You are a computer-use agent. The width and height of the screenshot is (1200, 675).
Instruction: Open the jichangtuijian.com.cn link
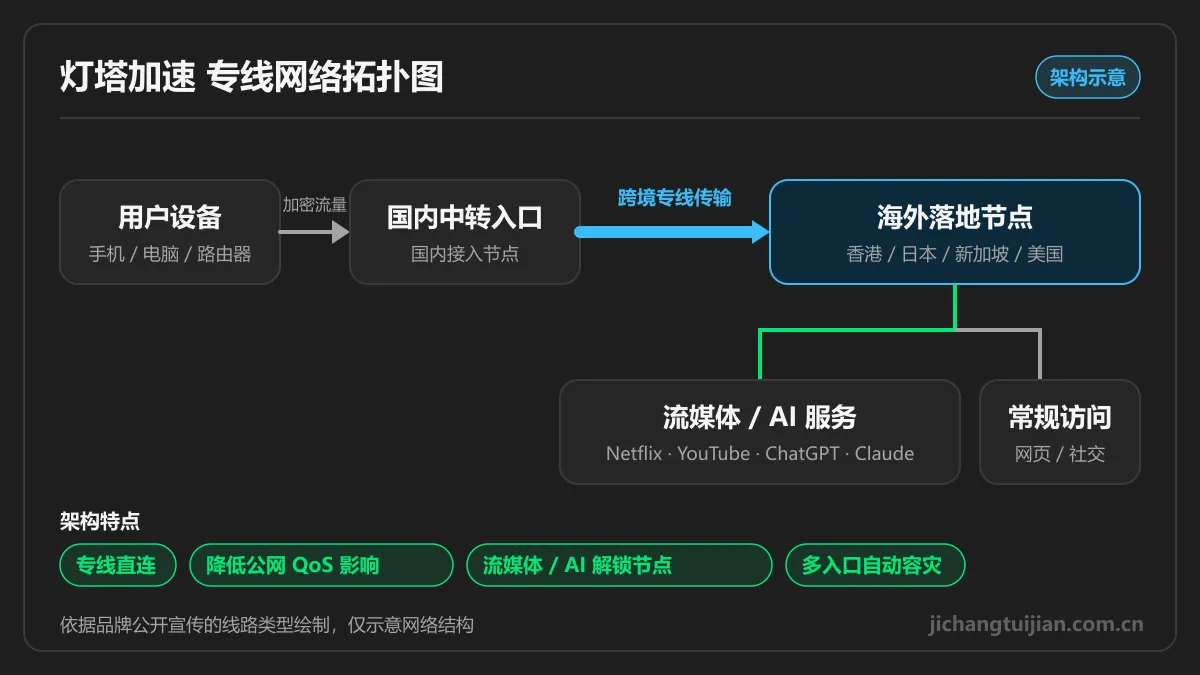tap(1036, 624)
